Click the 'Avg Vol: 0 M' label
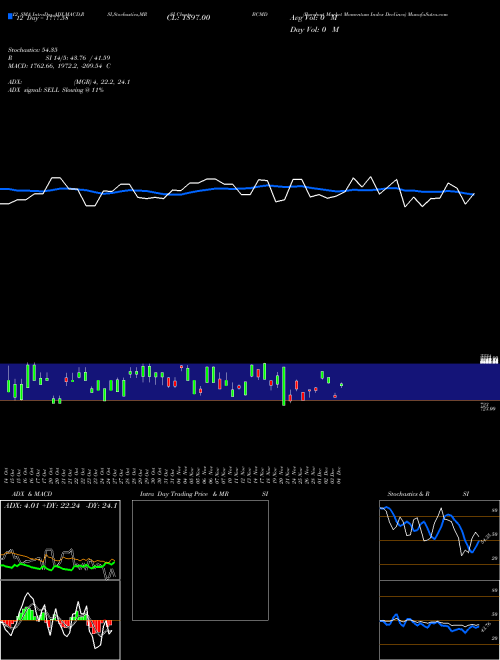Image resolution: width=500 pixels, height=660 pixels. point(314,18)
